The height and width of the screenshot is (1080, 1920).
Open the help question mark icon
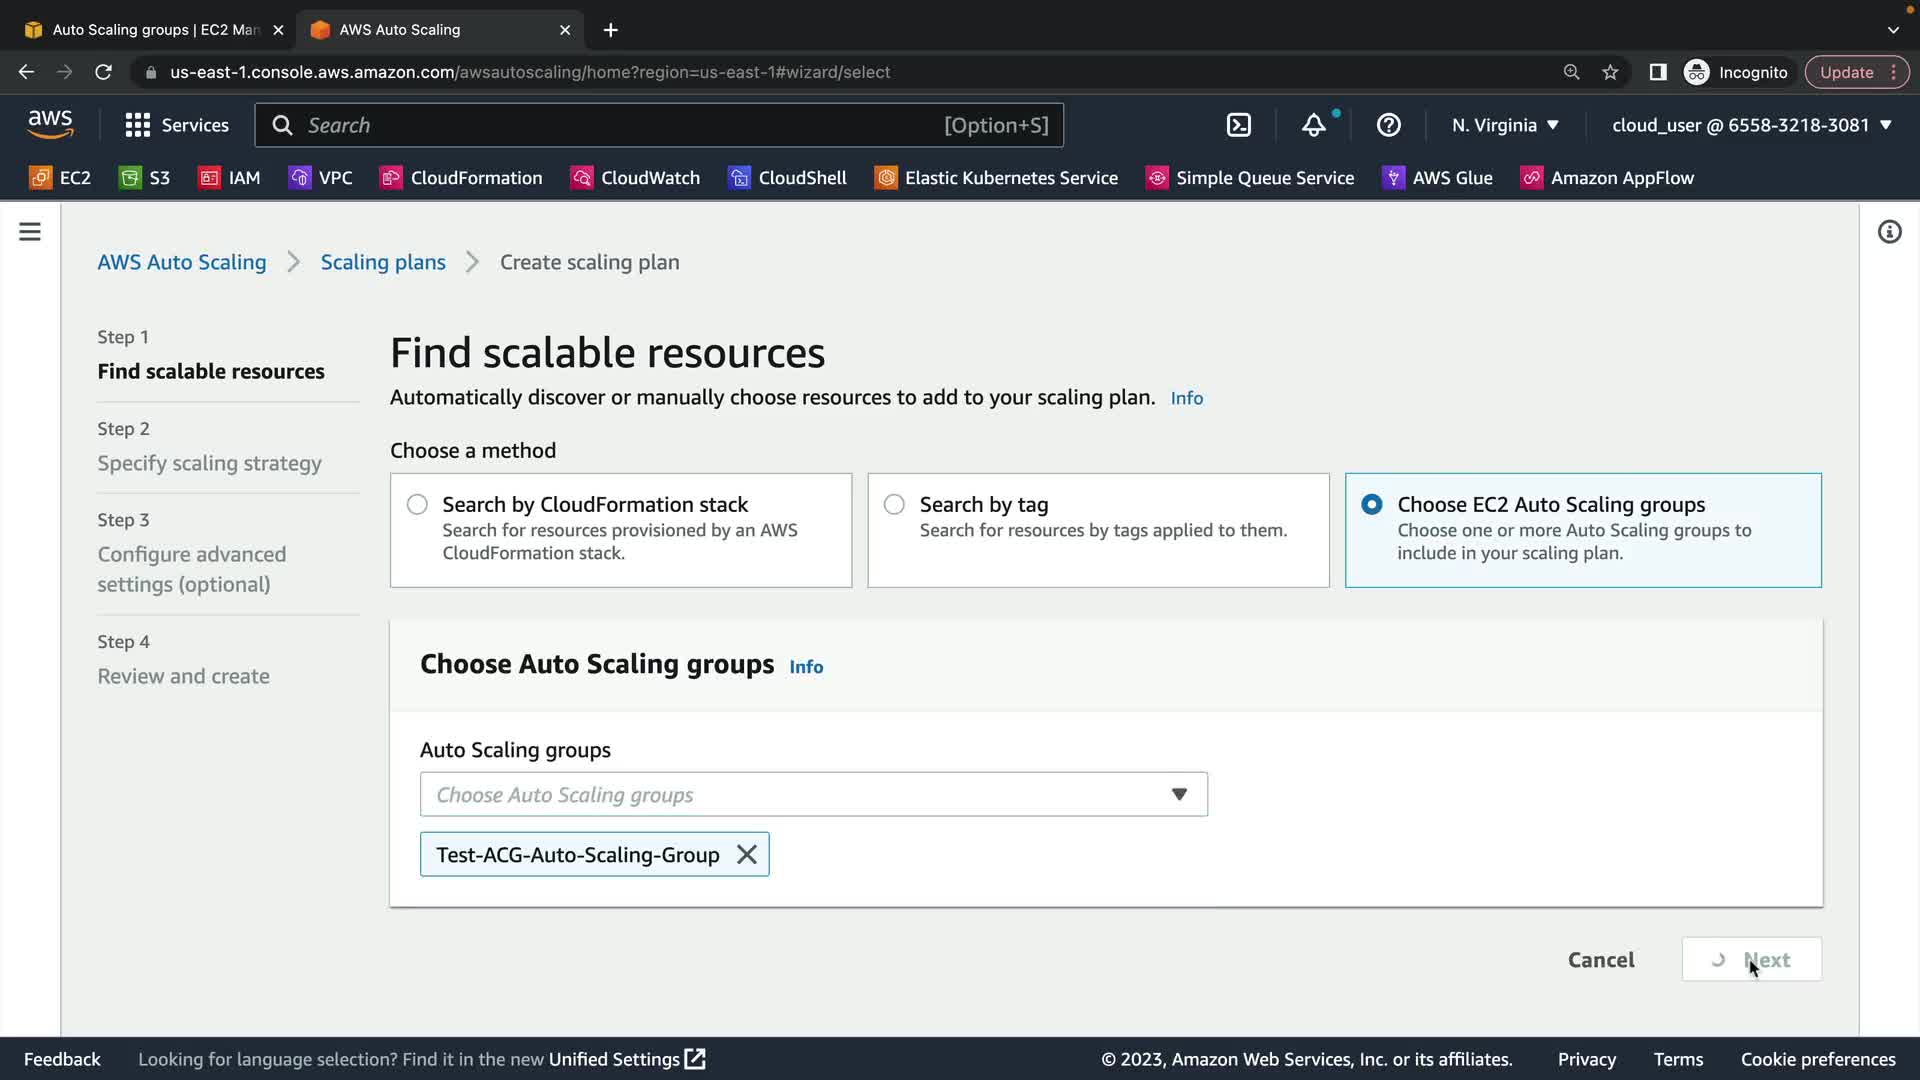coord(1388,125)
